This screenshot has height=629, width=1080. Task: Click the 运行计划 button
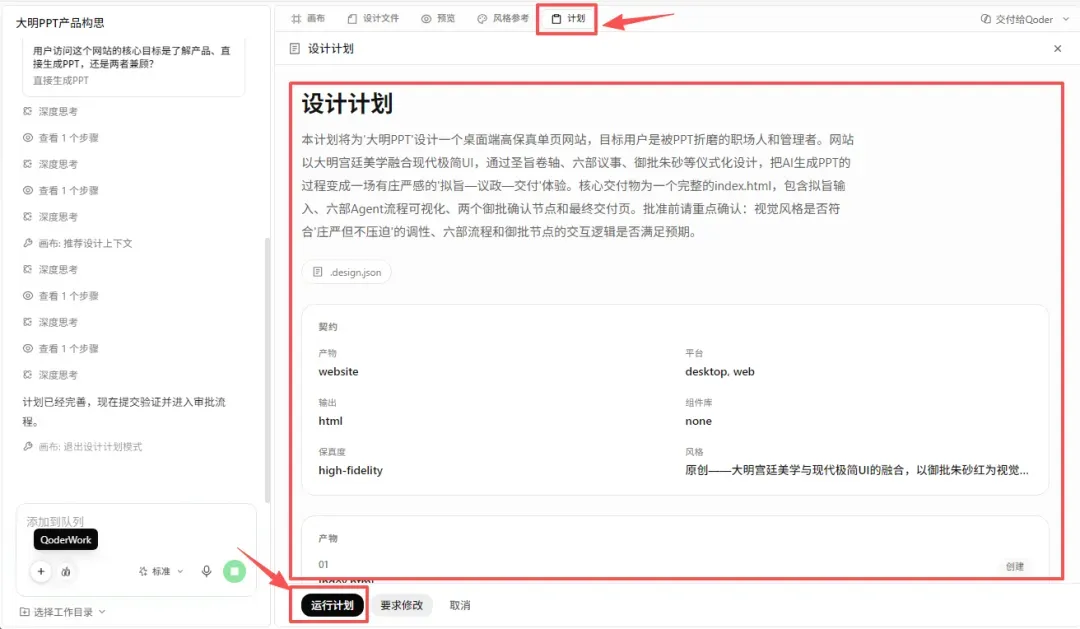[x=332, y=605]
